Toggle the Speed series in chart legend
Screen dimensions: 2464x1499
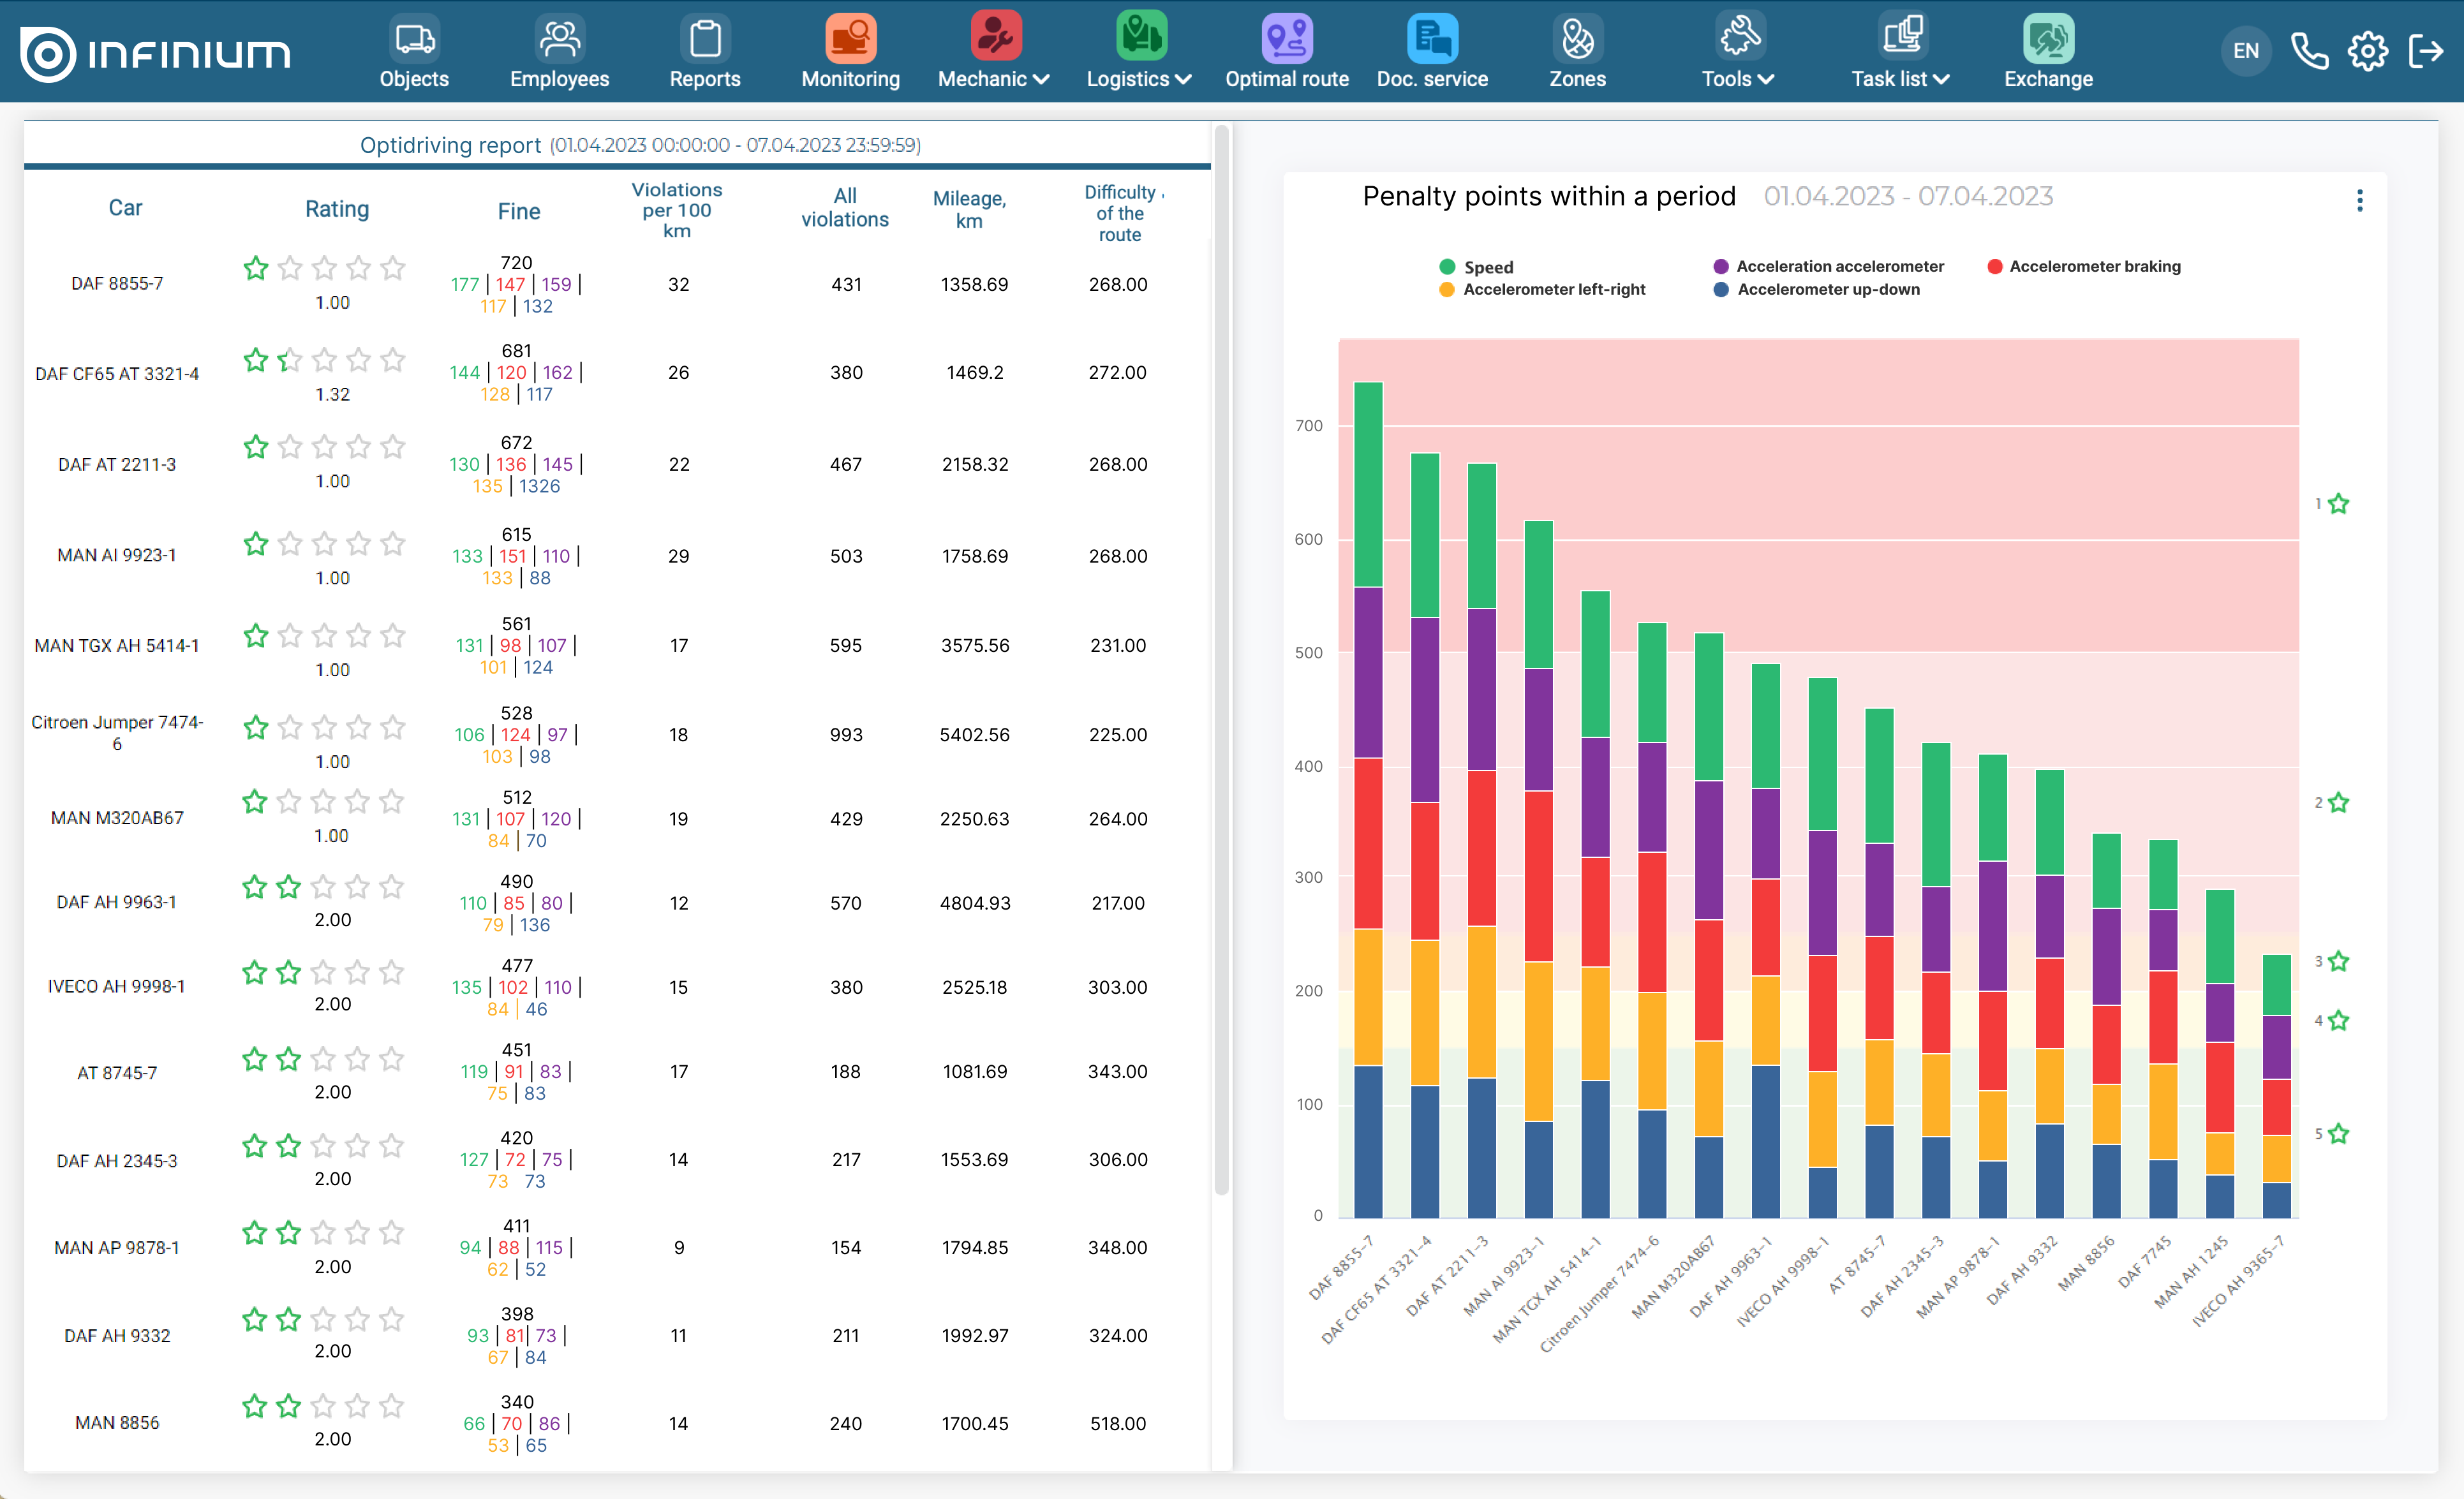click(x=1476, y=267)
